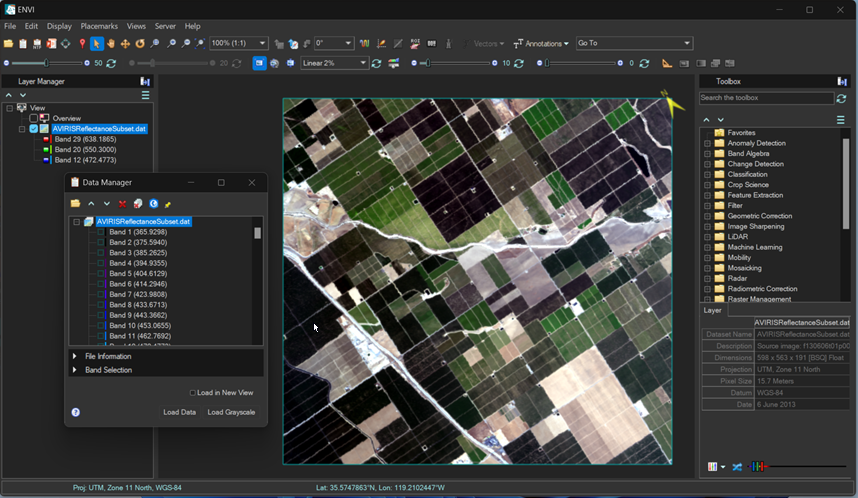
Task: Expand the Band Selection section
Action: (74, 370)
